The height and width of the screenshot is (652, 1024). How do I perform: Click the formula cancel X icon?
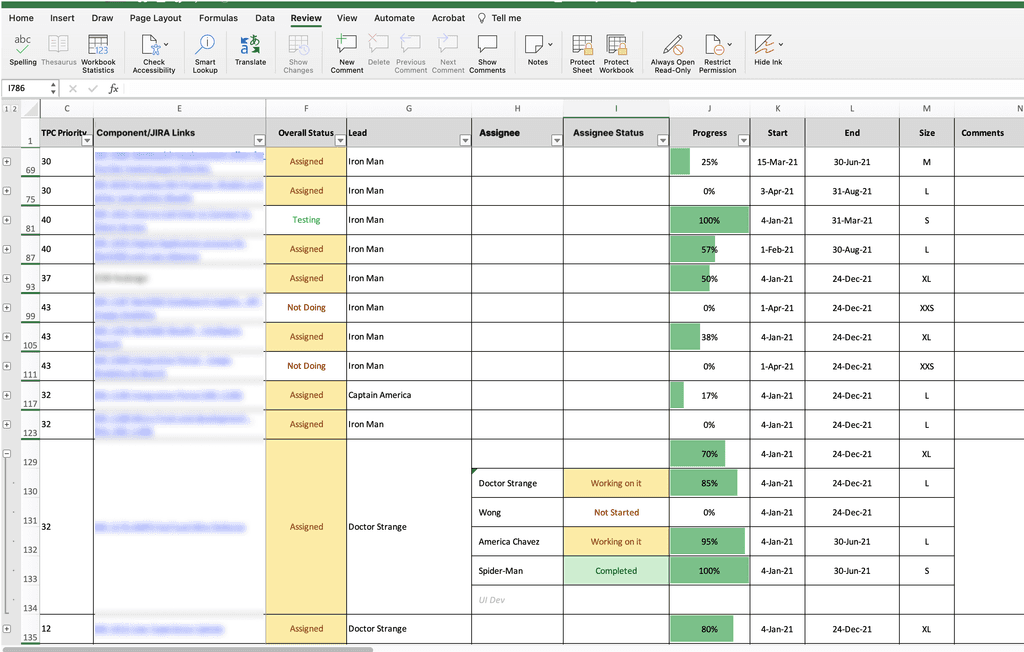(72, 88)
